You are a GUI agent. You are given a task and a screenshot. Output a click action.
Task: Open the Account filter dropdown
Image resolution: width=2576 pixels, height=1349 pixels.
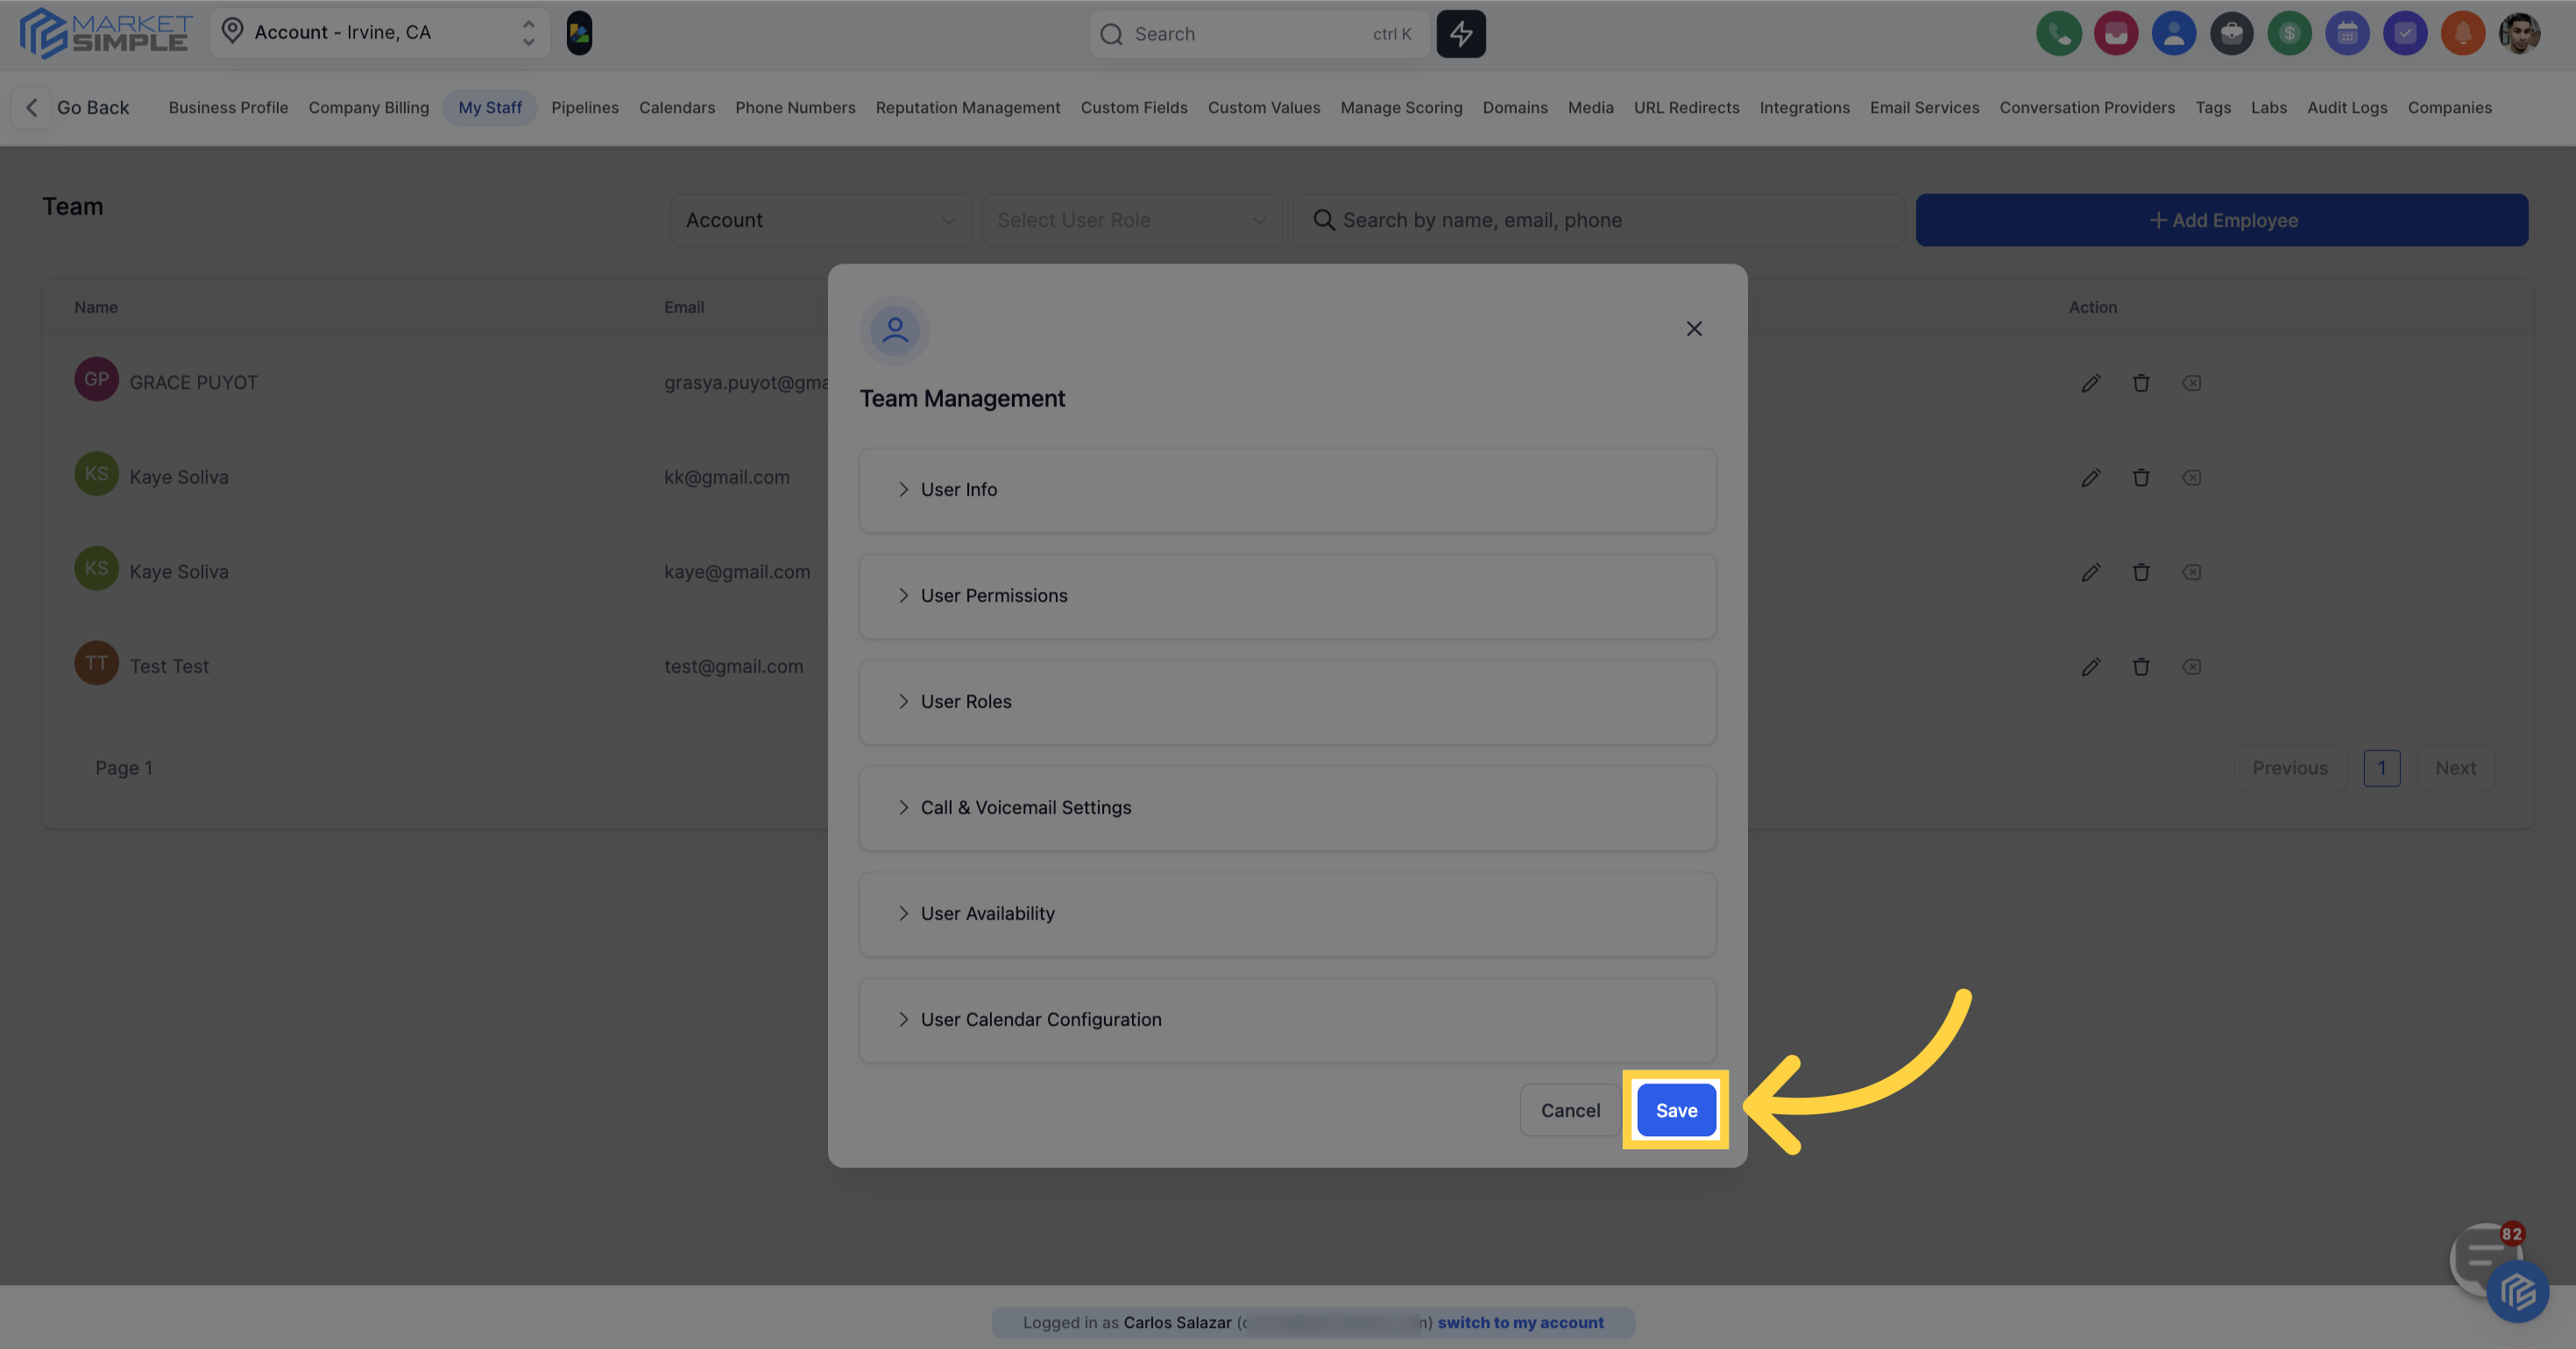819,220
